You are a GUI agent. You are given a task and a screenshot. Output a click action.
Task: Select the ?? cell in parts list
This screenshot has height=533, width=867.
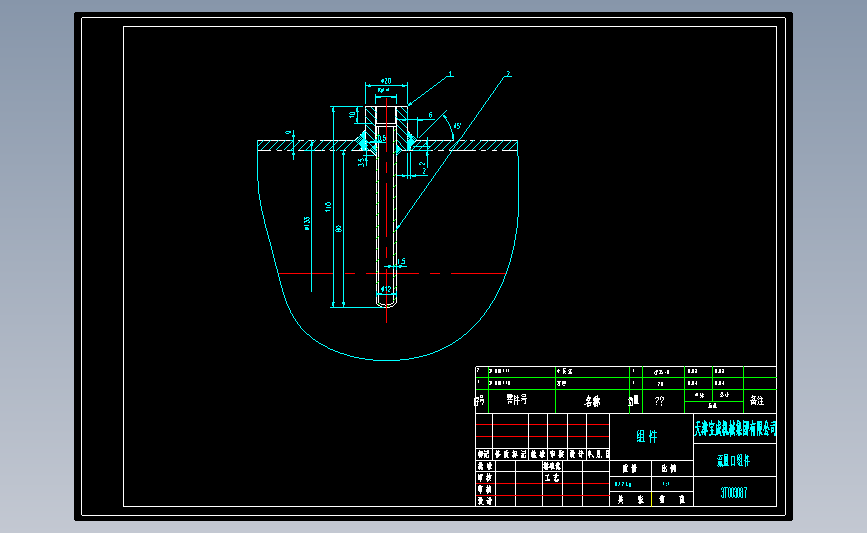[x=659, y=401]
